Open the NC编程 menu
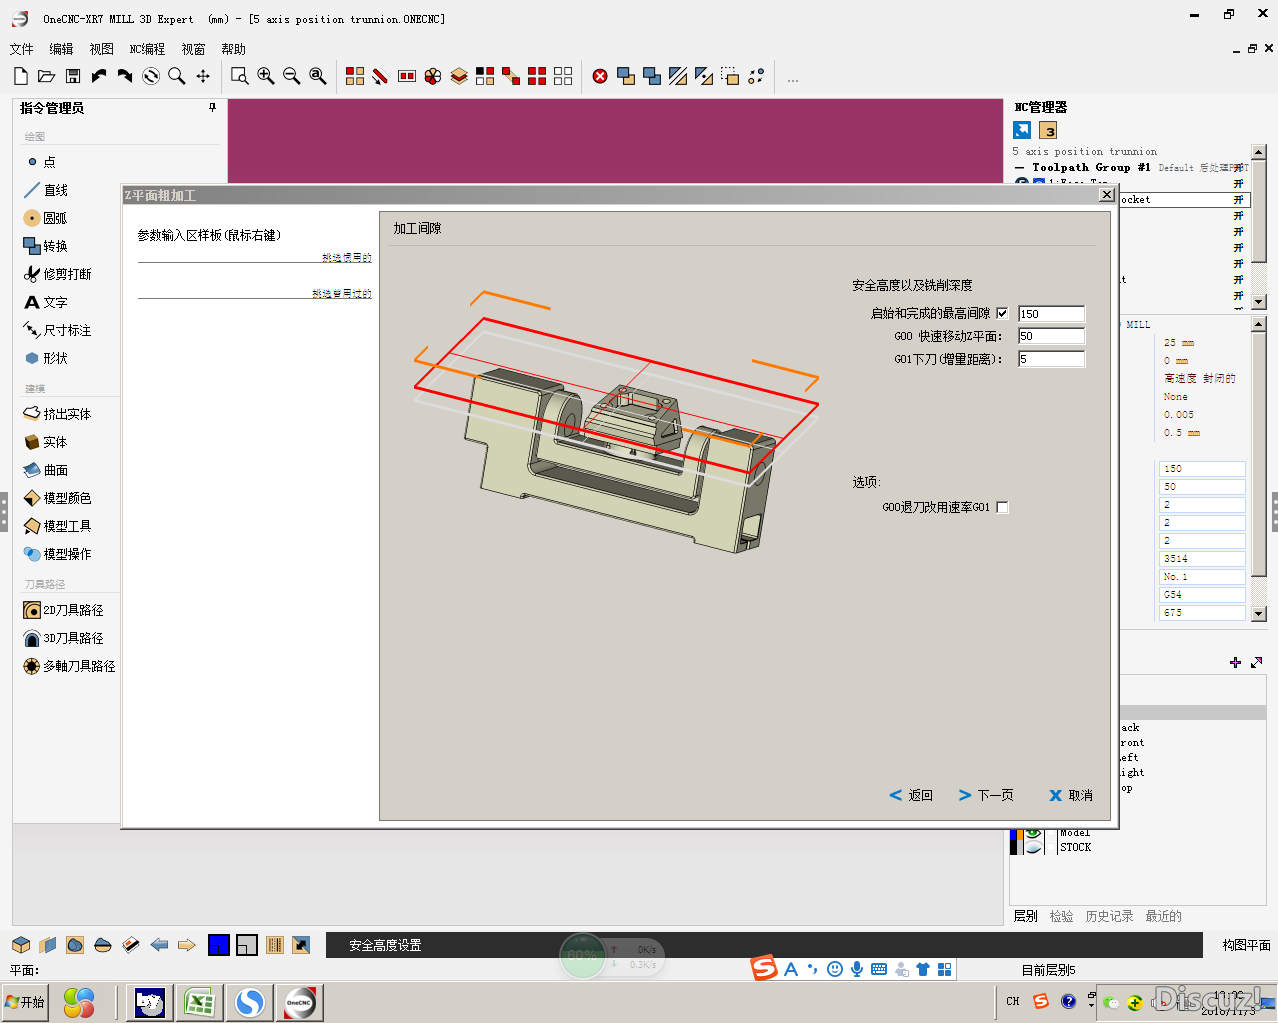This screenshot has width=1278, height=1023. tap(147, 49)
